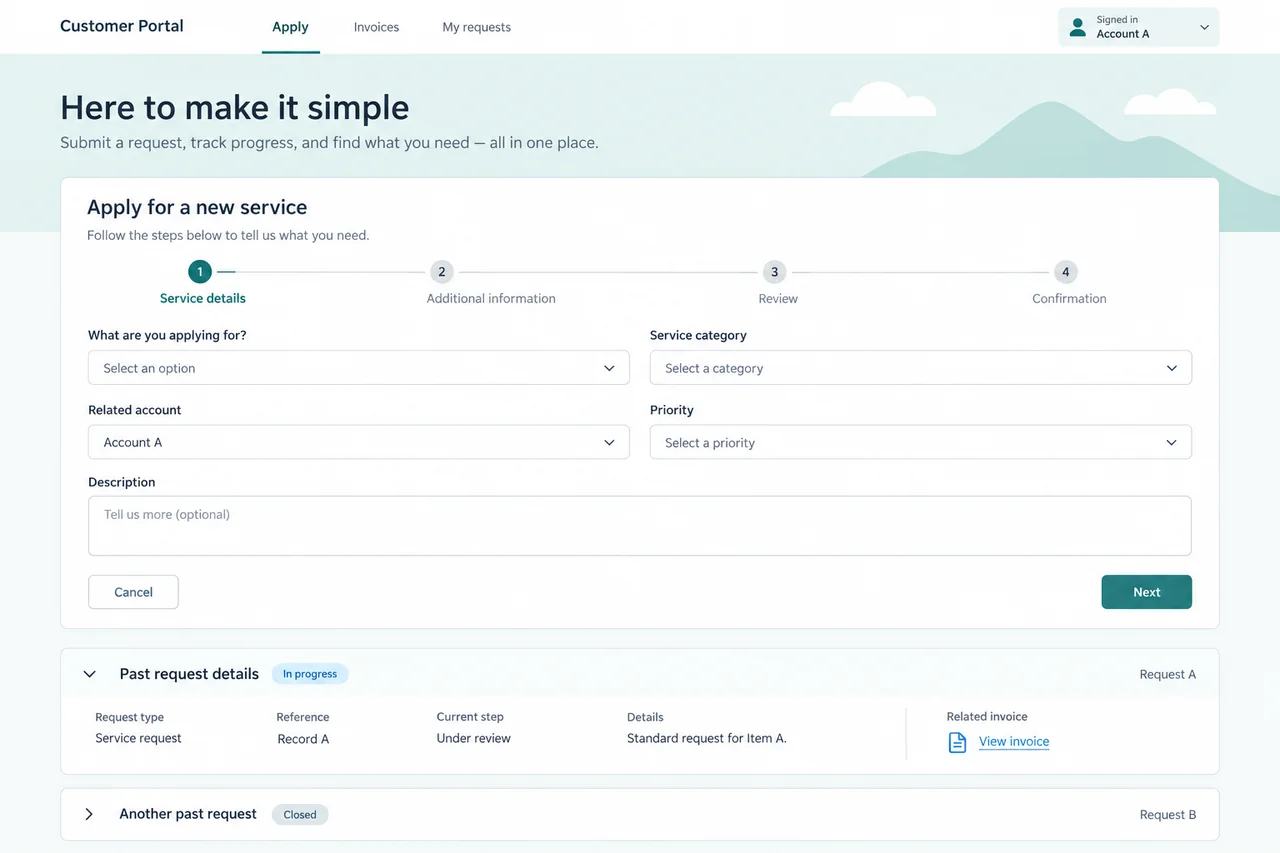Follow the View invoice link
The image size is (1280, 853).
1014,742
